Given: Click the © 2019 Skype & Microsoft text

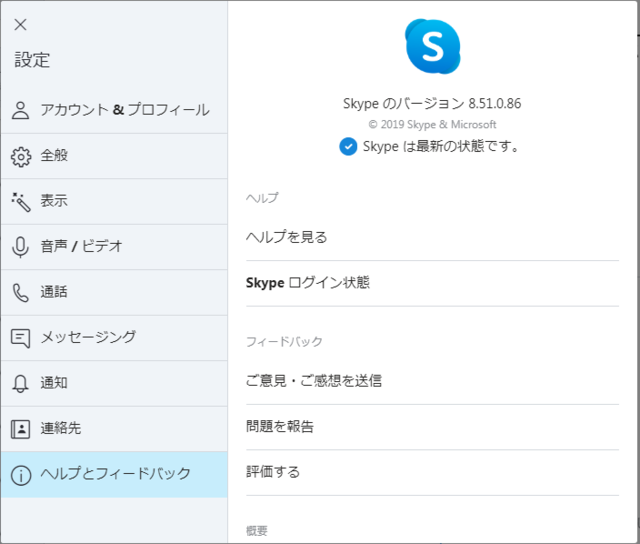Looking at the screenshot, I should 432,124.
